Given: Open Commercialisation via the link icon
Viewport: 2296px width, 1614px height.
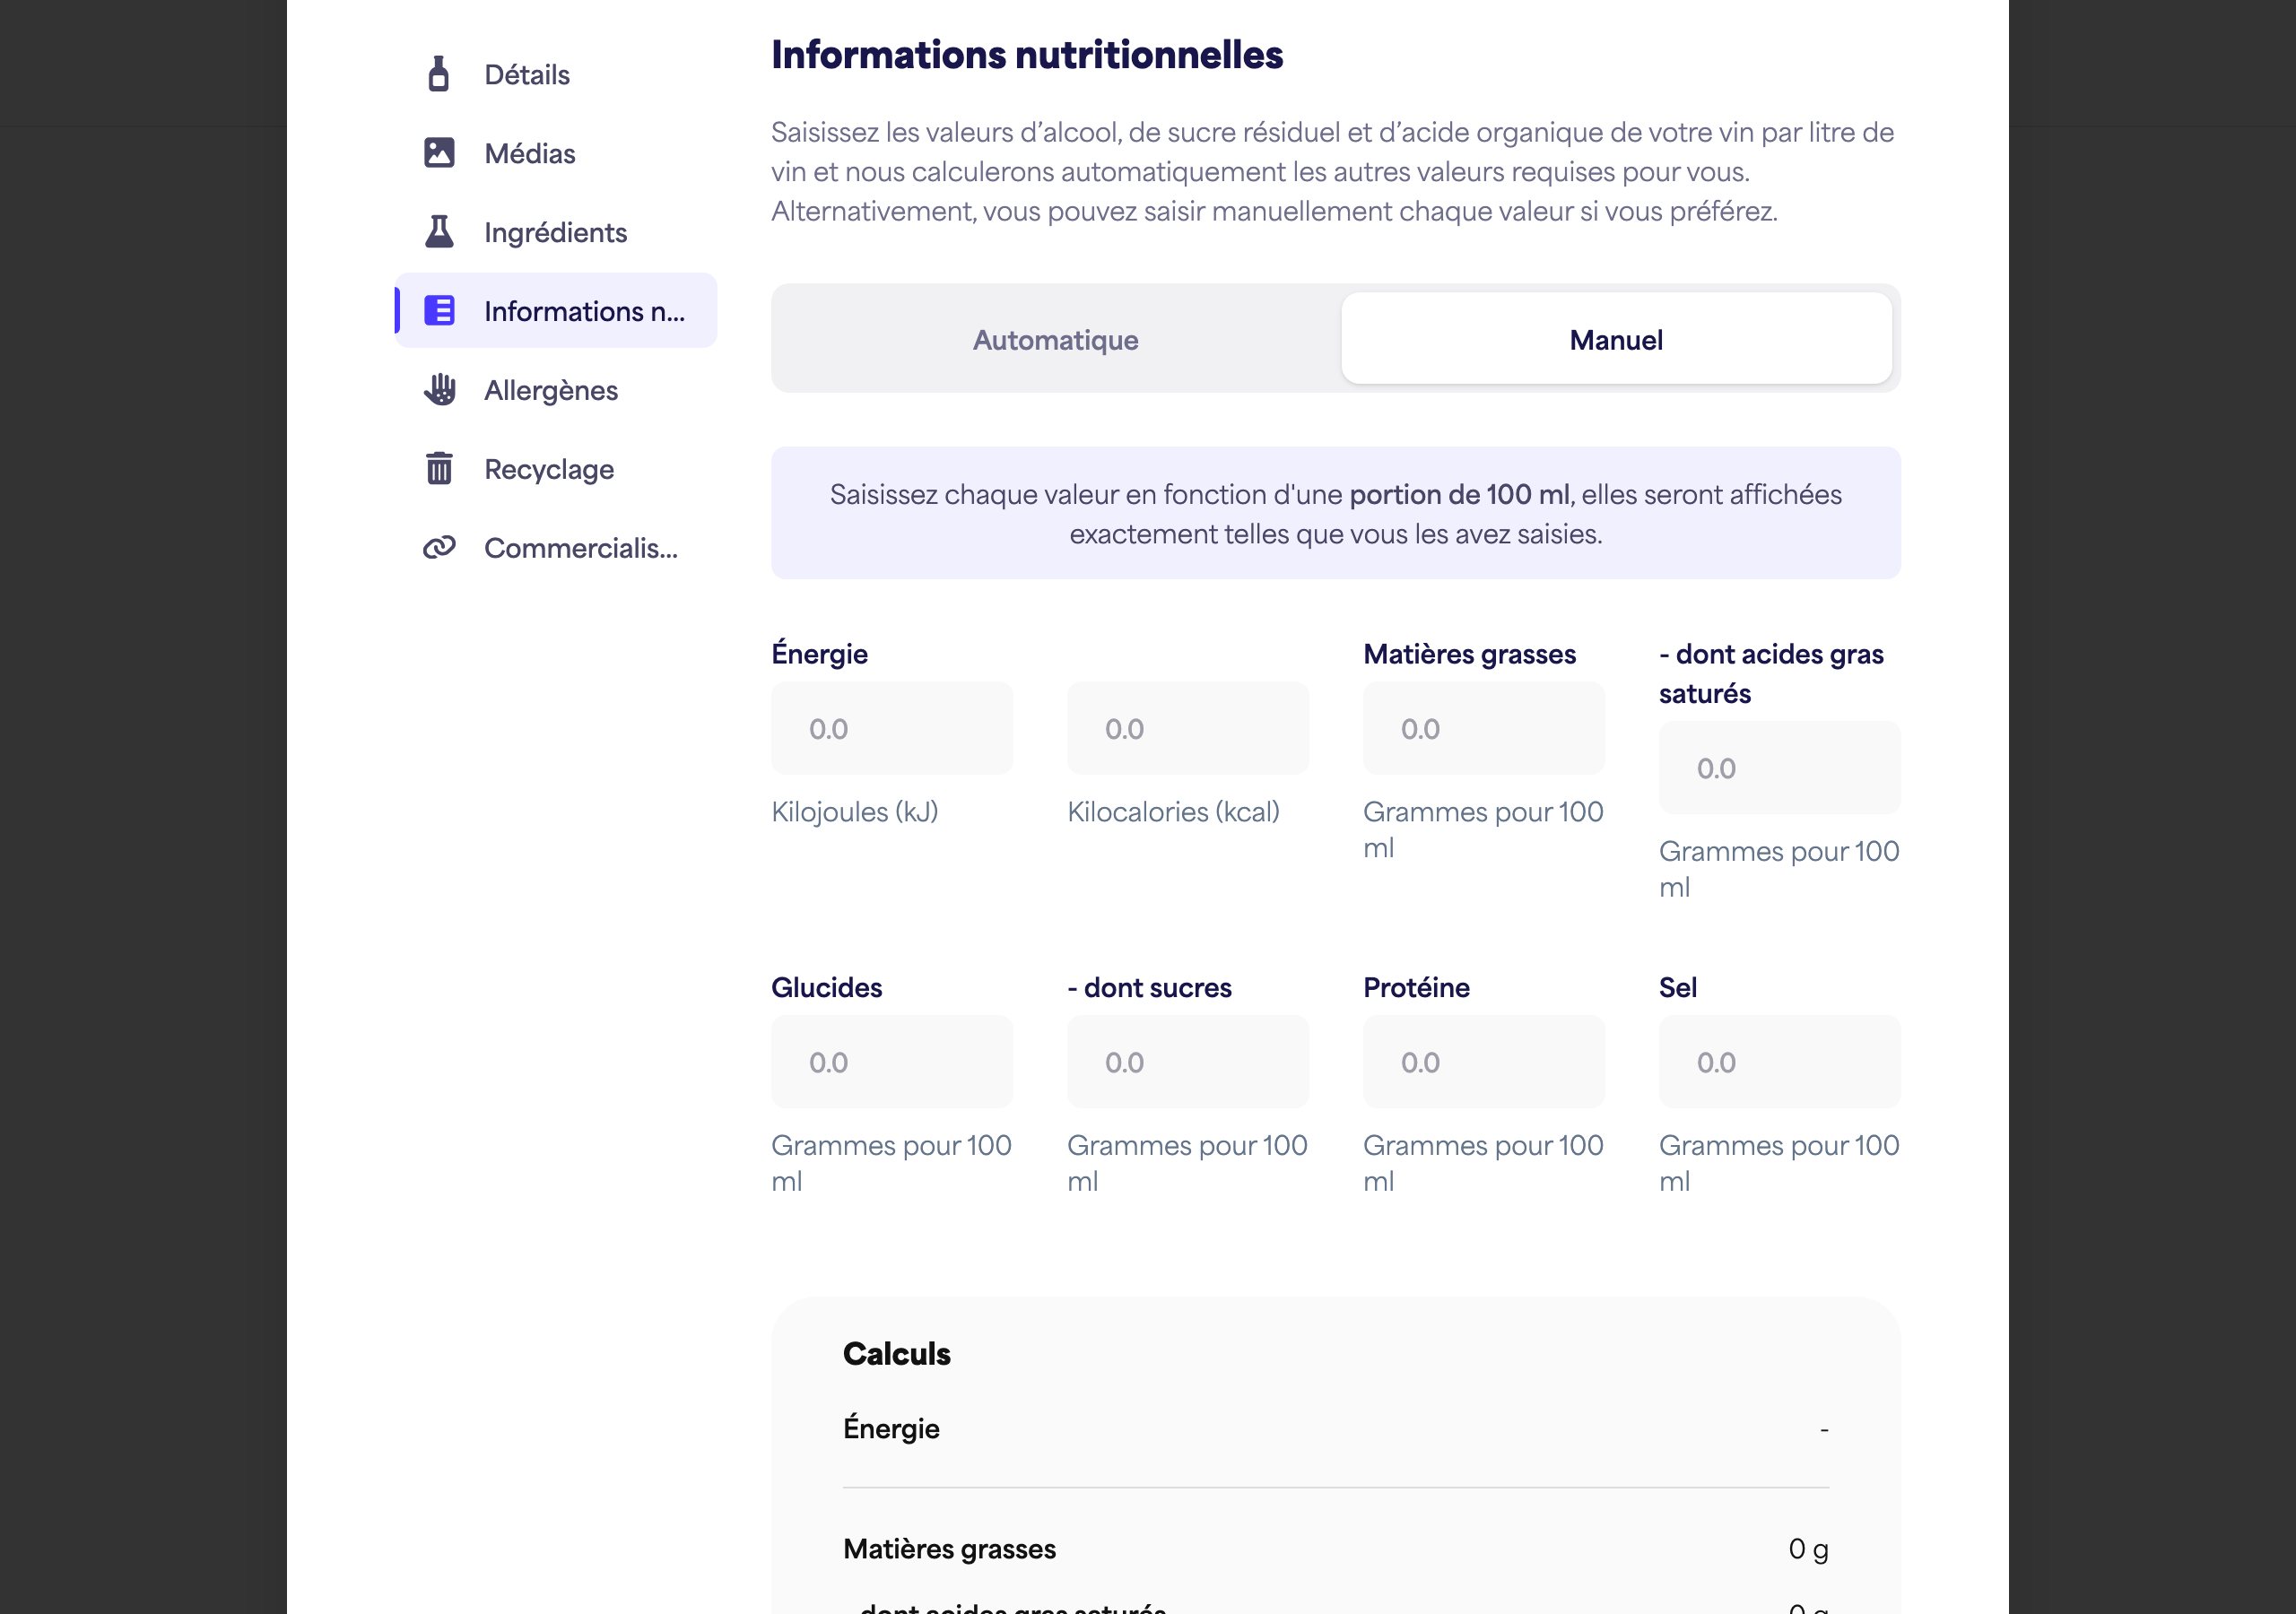Looking at the screenshot, I should (439, 548).
